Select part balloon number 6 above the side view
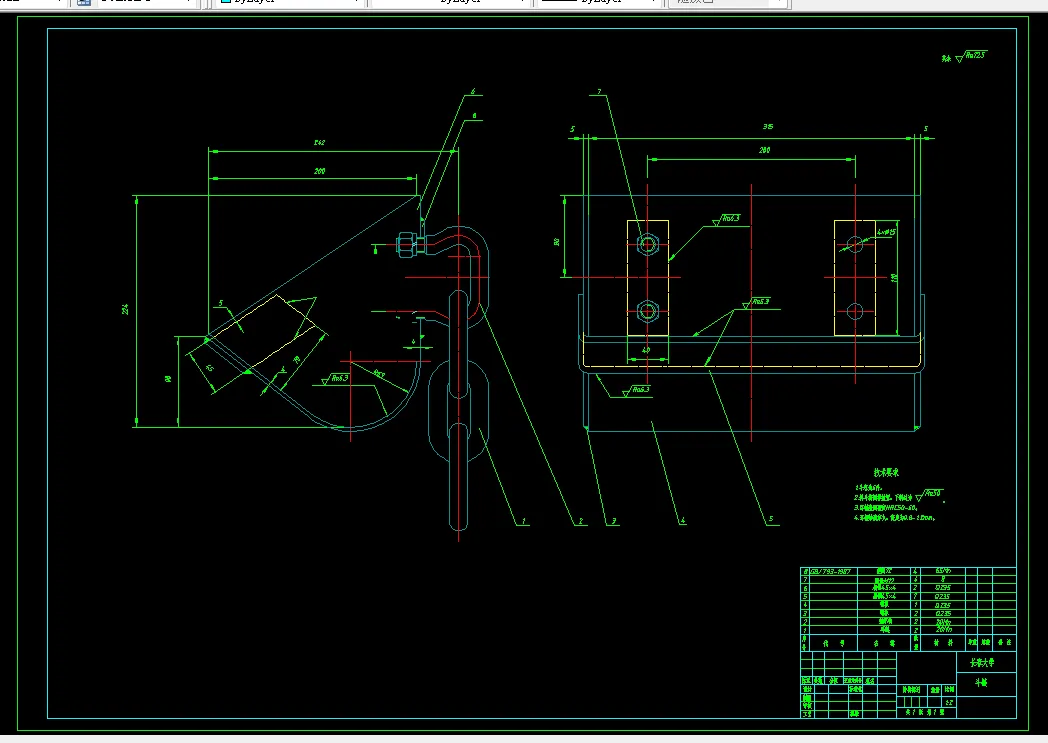This screenshot has height=743, width=1048. pos(473,92)
